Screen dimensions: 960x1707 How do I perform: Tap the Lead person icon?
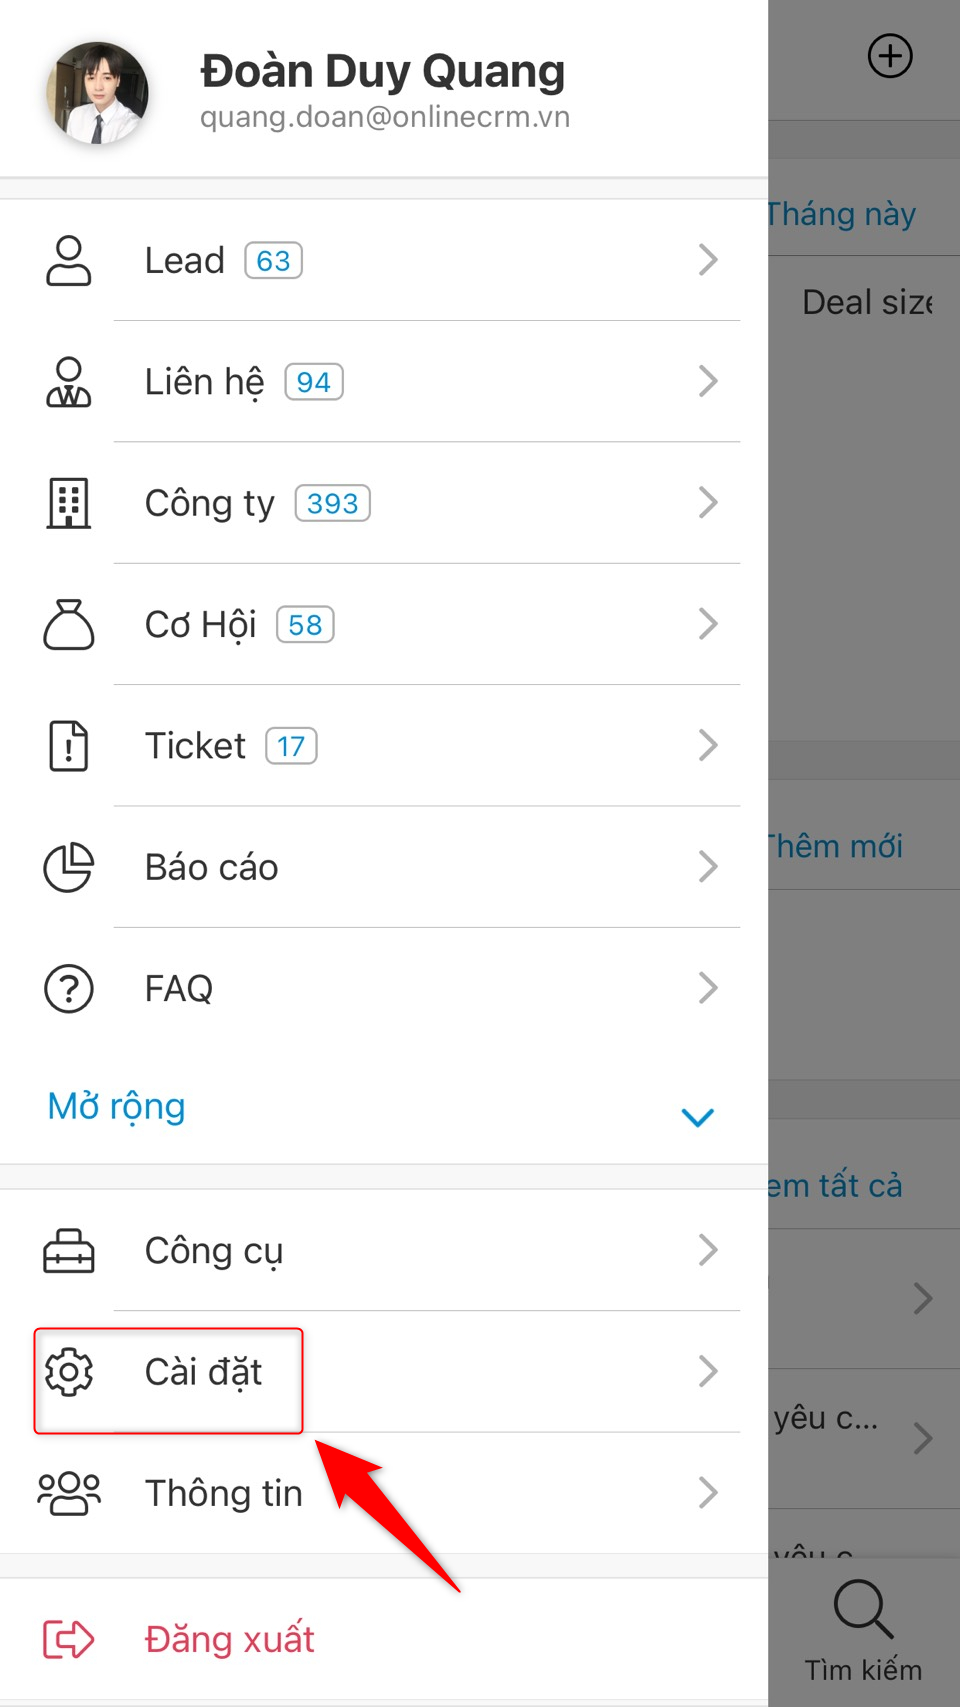coord(68,261)
